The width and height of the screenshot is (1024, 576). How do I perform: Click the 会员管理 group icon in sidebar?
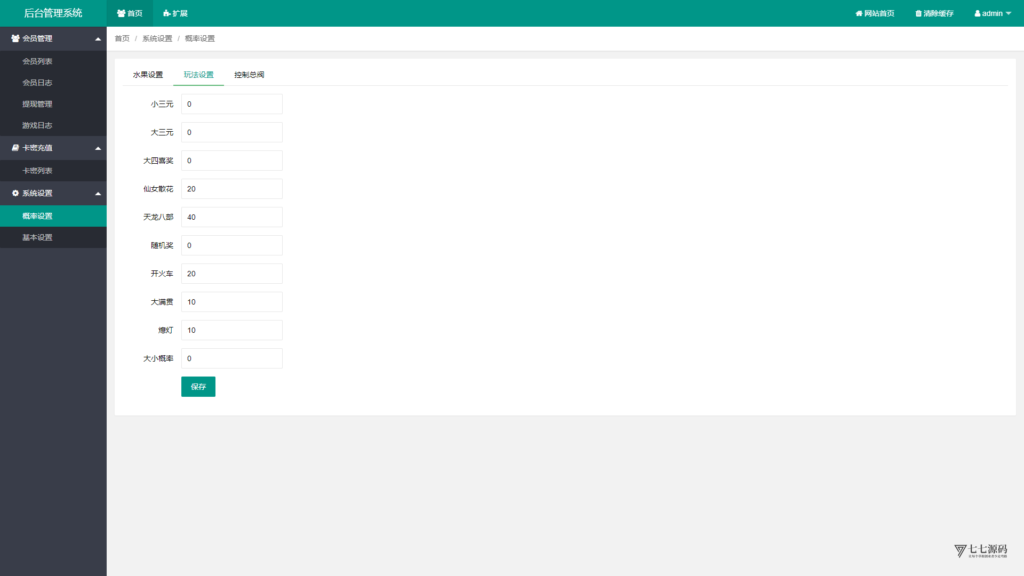point(15,38)
